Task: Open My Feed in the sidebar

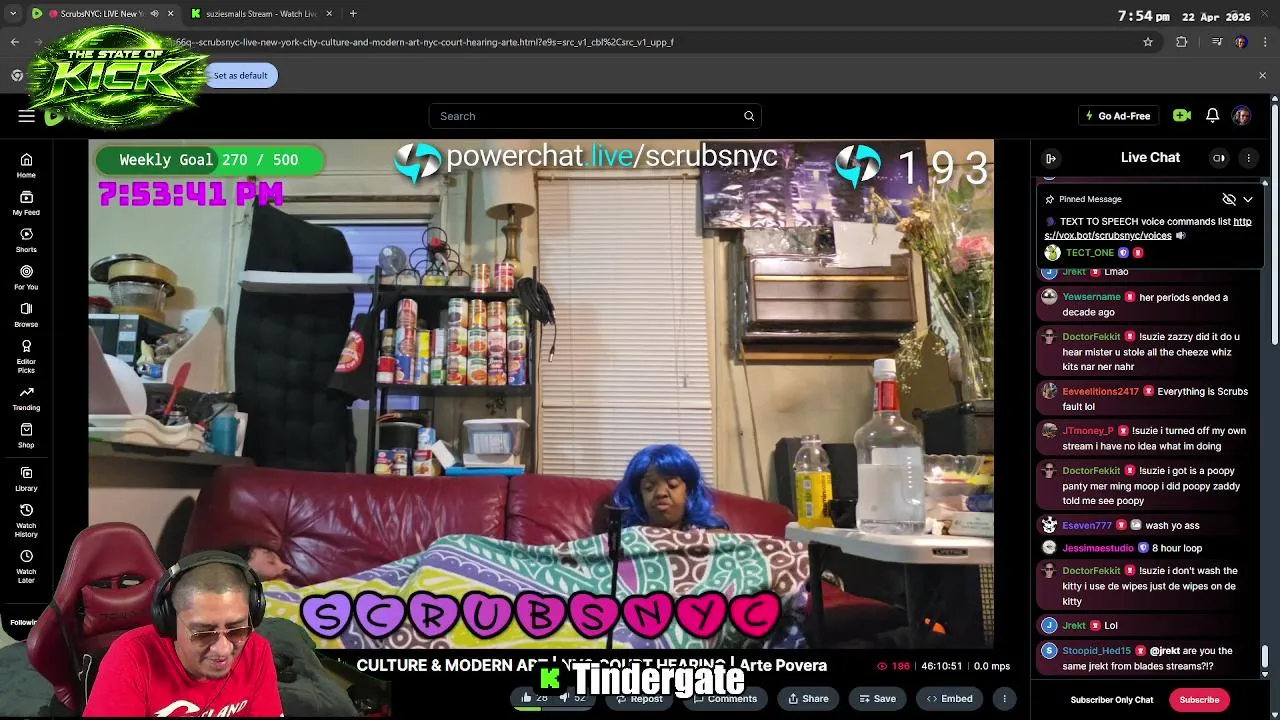Action: pyautogui.click(x=26, y=203)
